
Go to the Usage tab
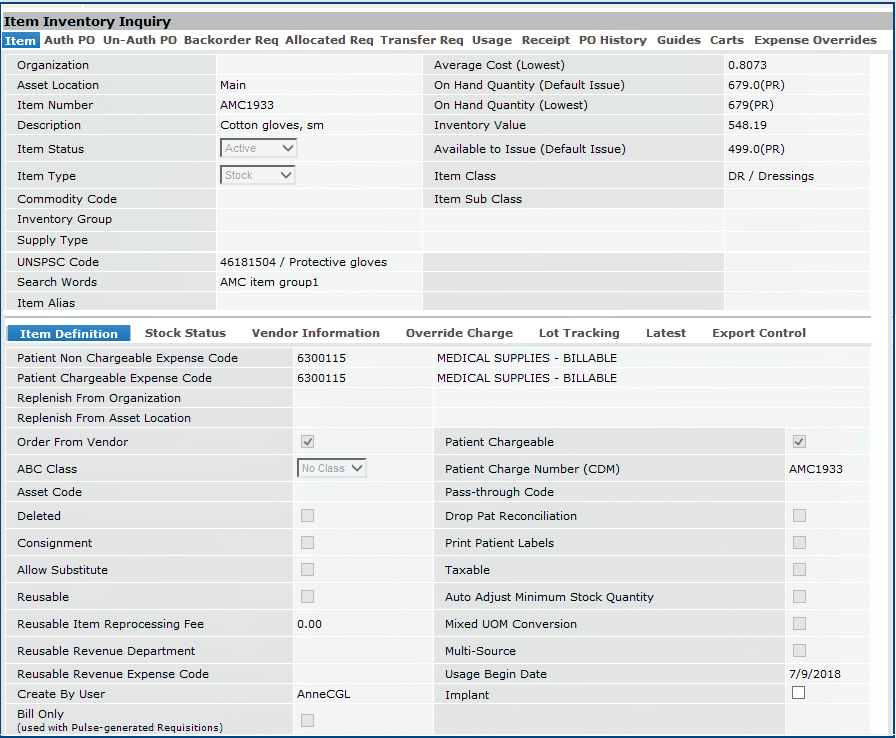(x=491, y=40)
